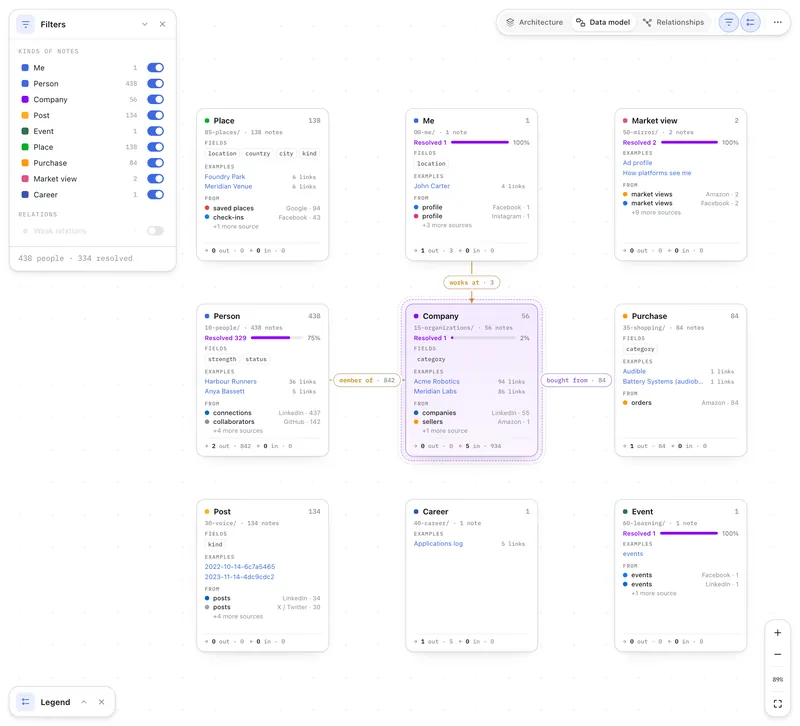Expand +4 more sources in Person card
Viewport: 800px width, 726px height.
pos(238,431)
